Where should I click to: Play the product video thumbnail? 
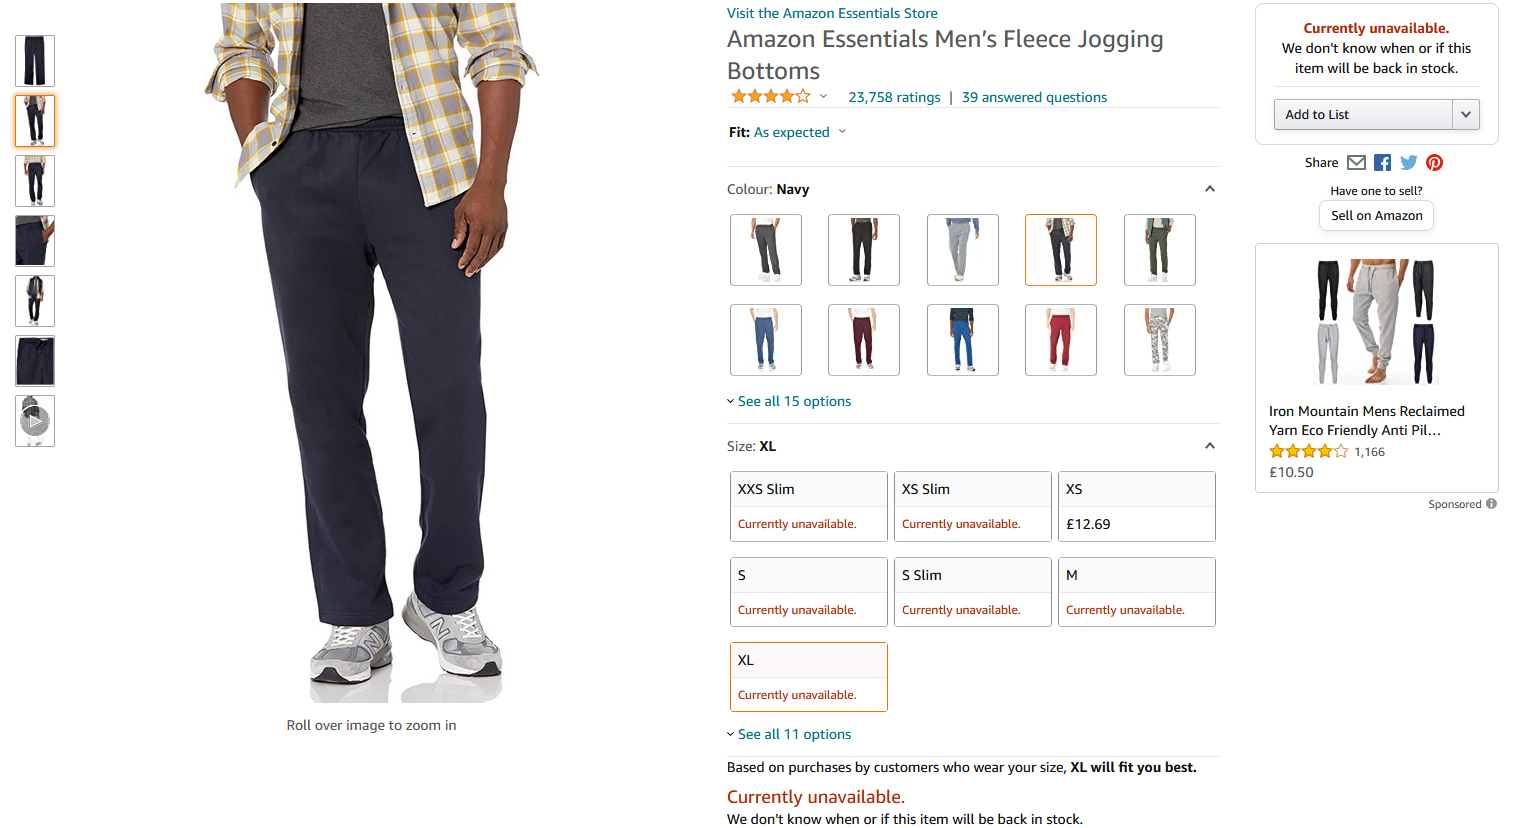pyautogui.click(x=35, y=421)
